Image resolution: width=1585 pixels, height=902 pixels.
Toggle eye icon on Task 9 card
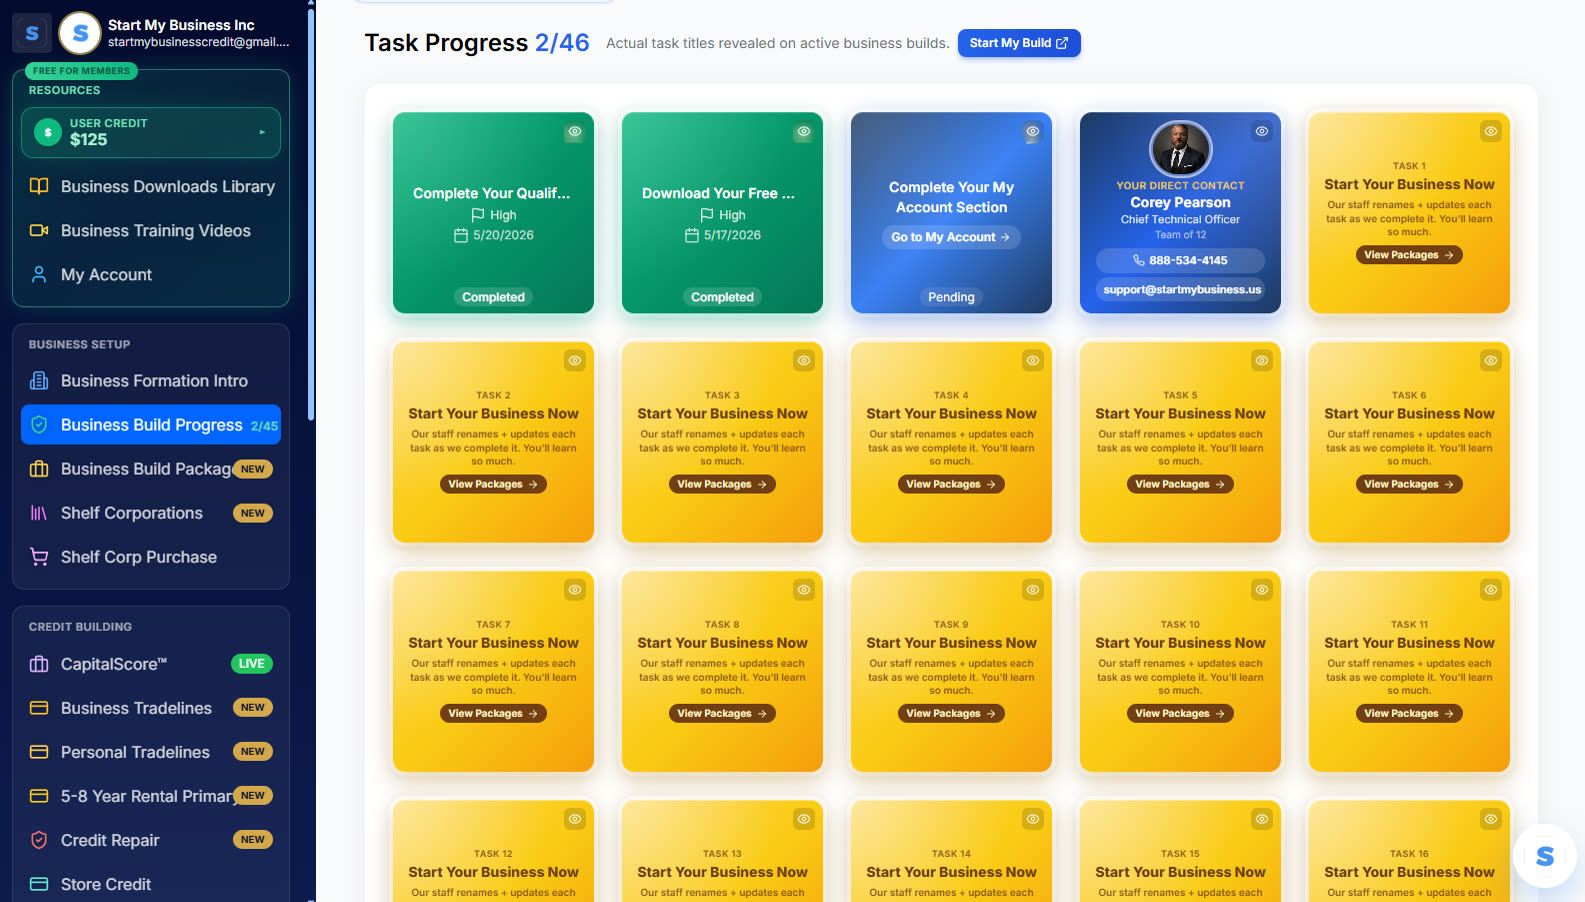pos(1033,590)
